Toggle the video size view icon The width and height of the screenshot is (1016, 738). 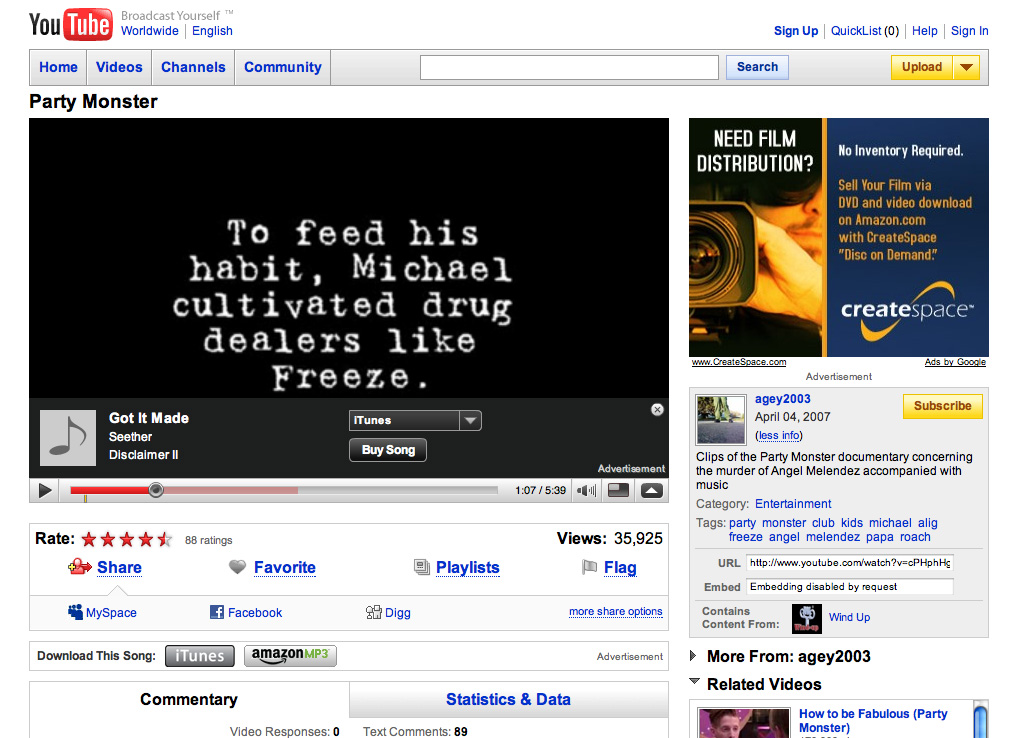pyautogui.click(x=618, y=490)
